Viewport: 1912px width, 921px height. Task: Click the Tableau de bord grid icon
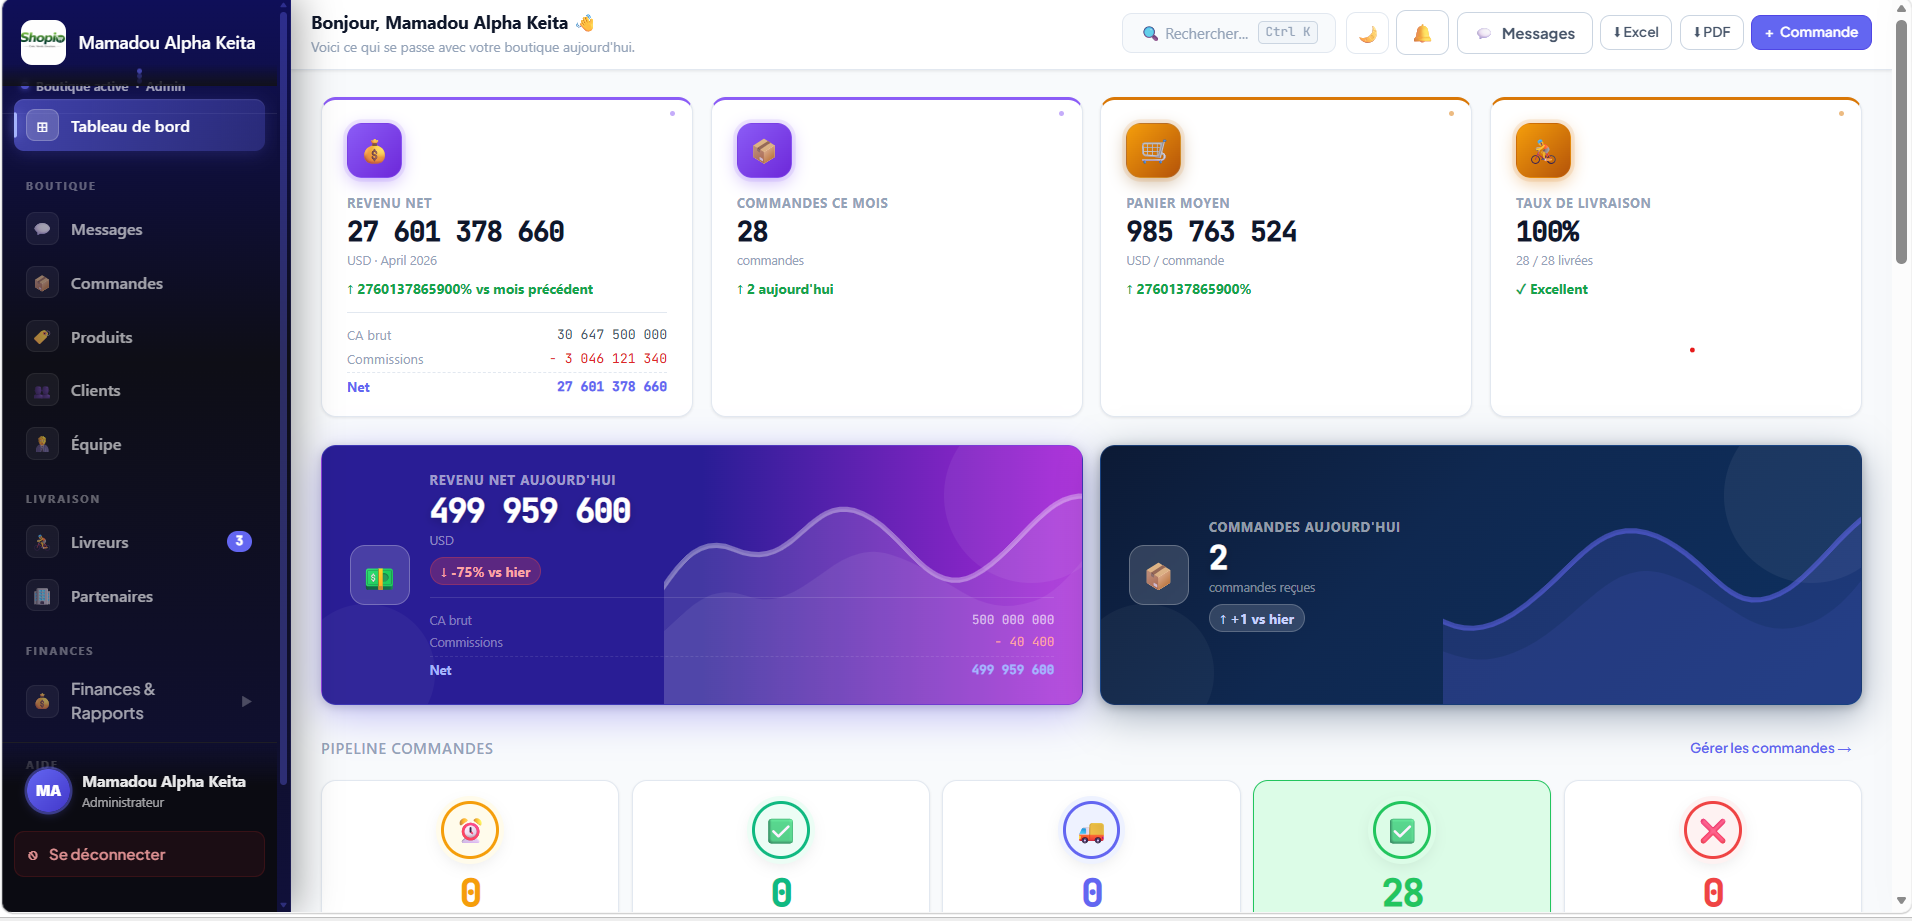tap(42, 127)
